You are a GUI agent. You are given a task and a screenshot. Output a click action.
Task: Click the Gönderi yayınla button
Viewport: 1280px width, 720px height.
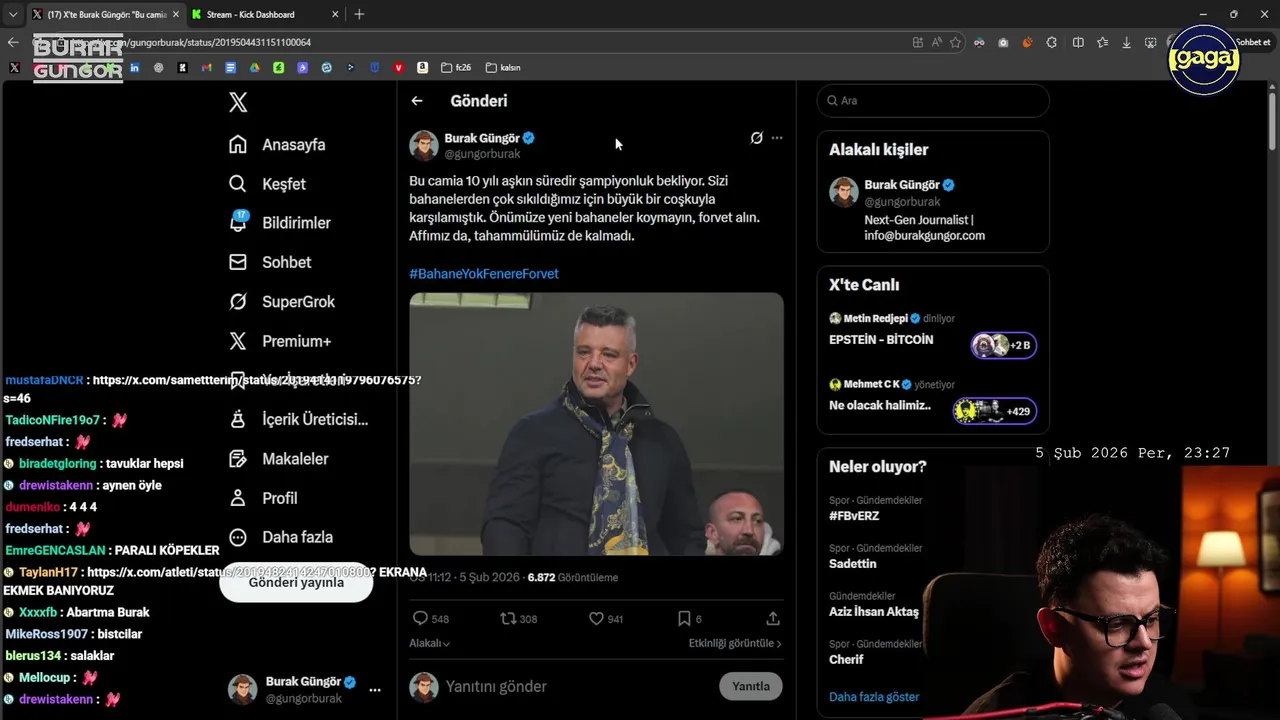click(x=296, y=582)
